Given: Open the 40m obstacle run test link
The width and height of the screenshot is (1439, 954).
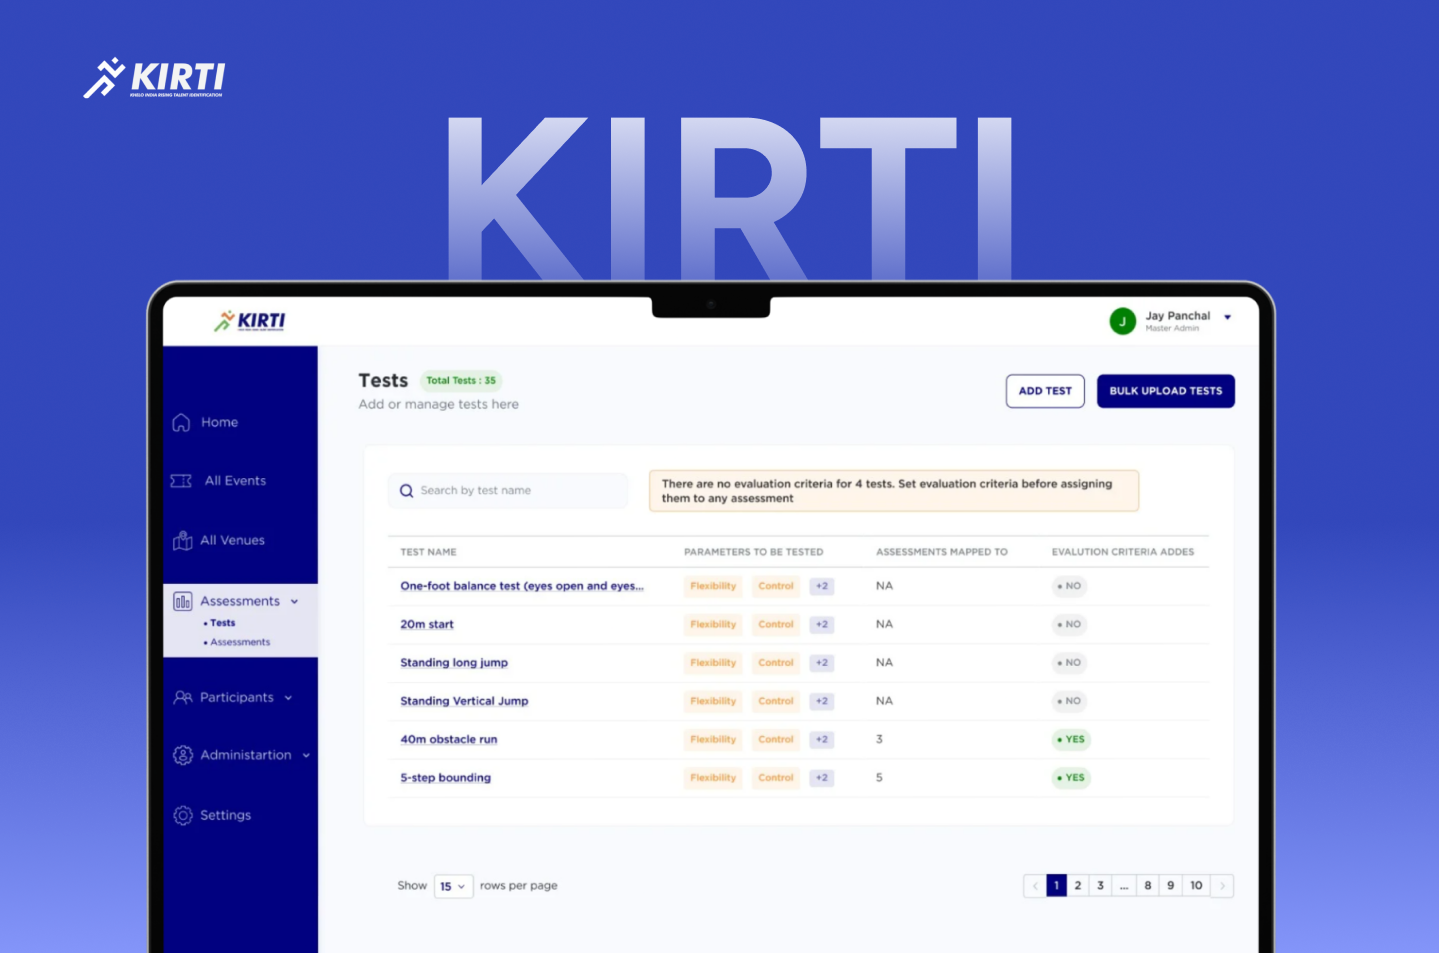Looking at the screenshot, I should [x=449, y=740].
